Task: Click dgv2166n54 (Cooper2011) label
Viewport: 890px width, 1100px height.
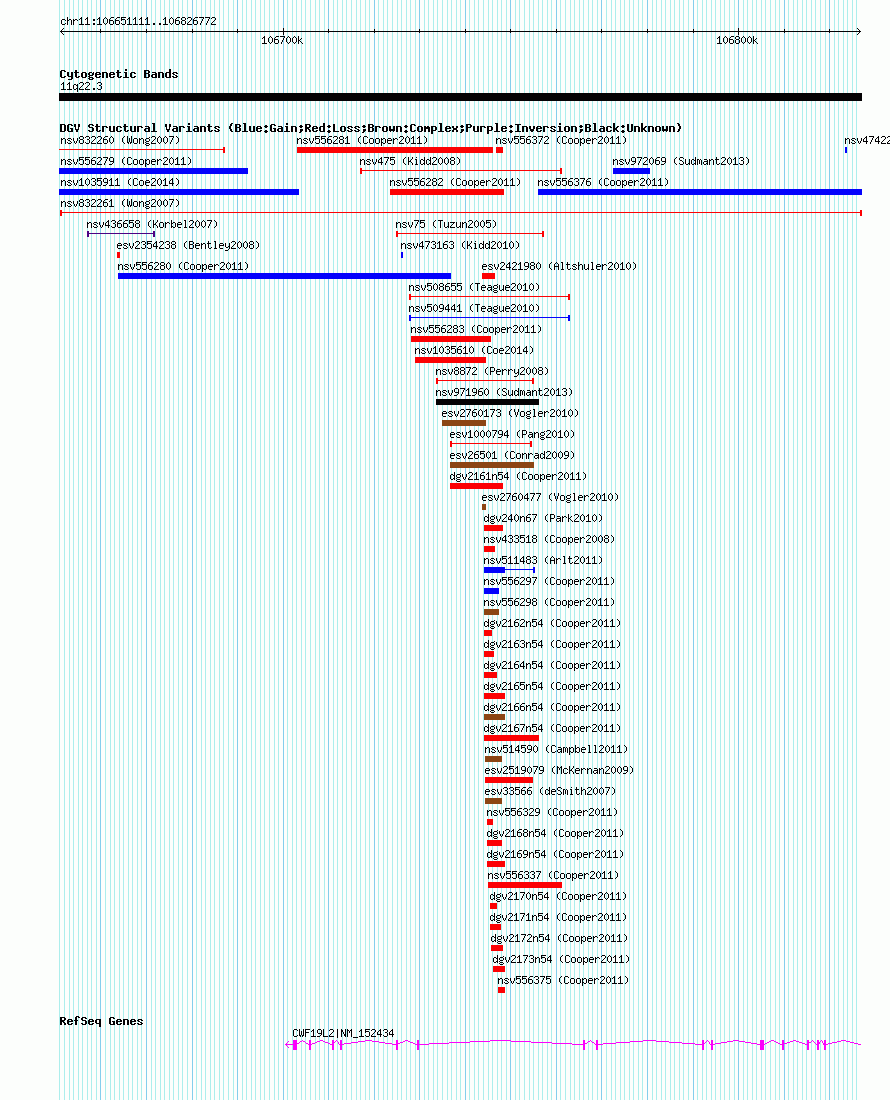Action: point(552,709)
